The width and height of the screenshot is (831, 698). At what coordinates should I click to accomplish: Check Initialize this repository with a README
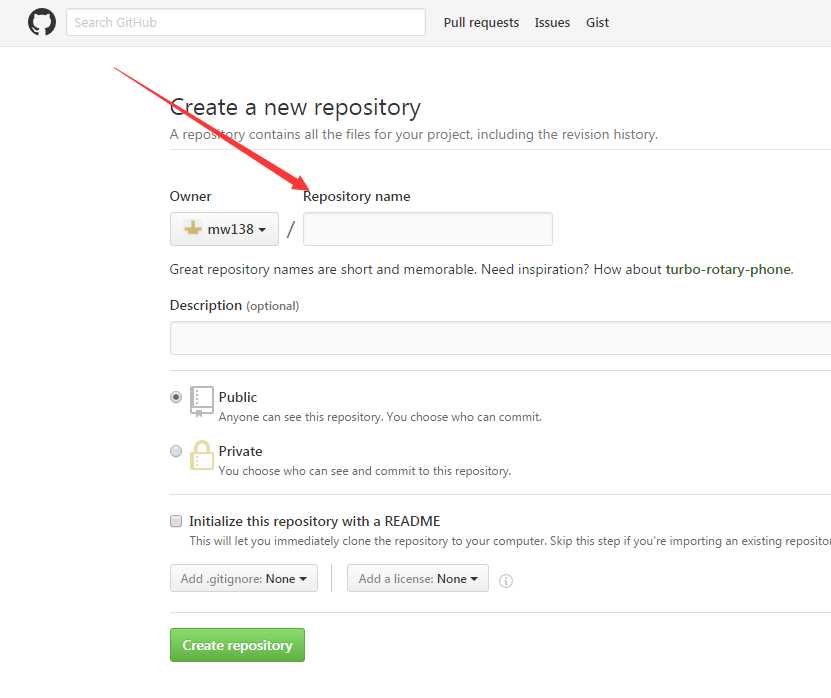click(176, 521)
